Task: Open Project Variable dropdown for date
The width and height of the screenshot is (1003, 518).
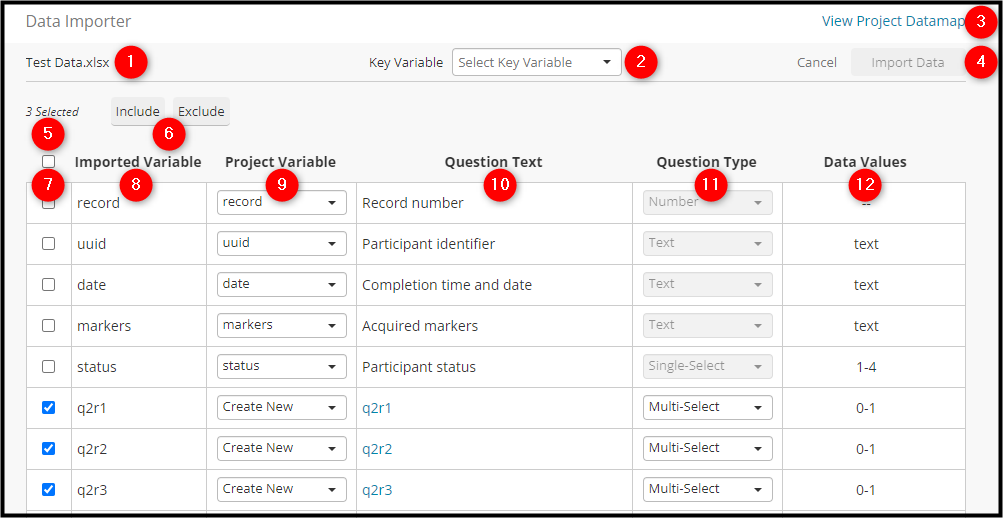Action: 281,285
